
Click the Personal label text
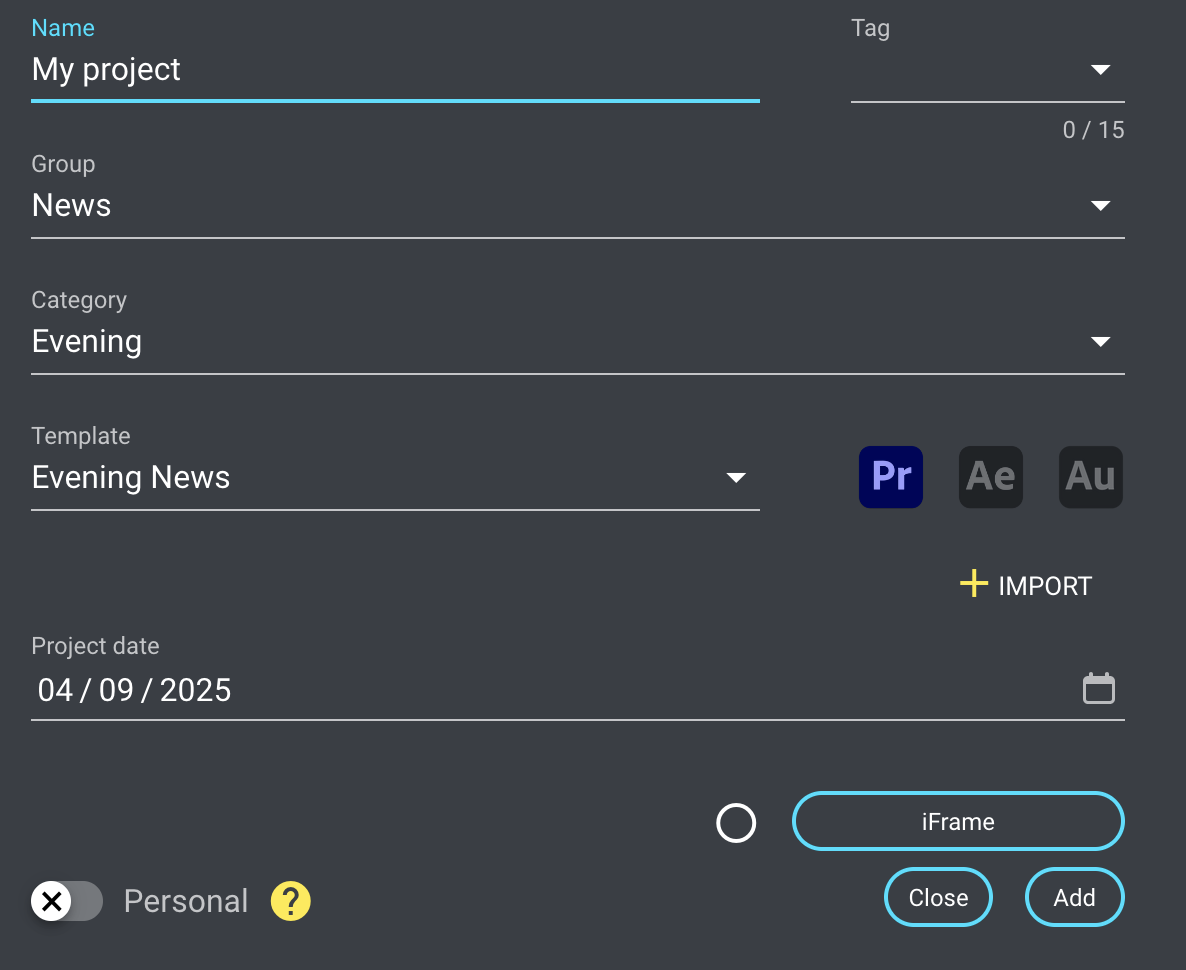click(186, 901)
